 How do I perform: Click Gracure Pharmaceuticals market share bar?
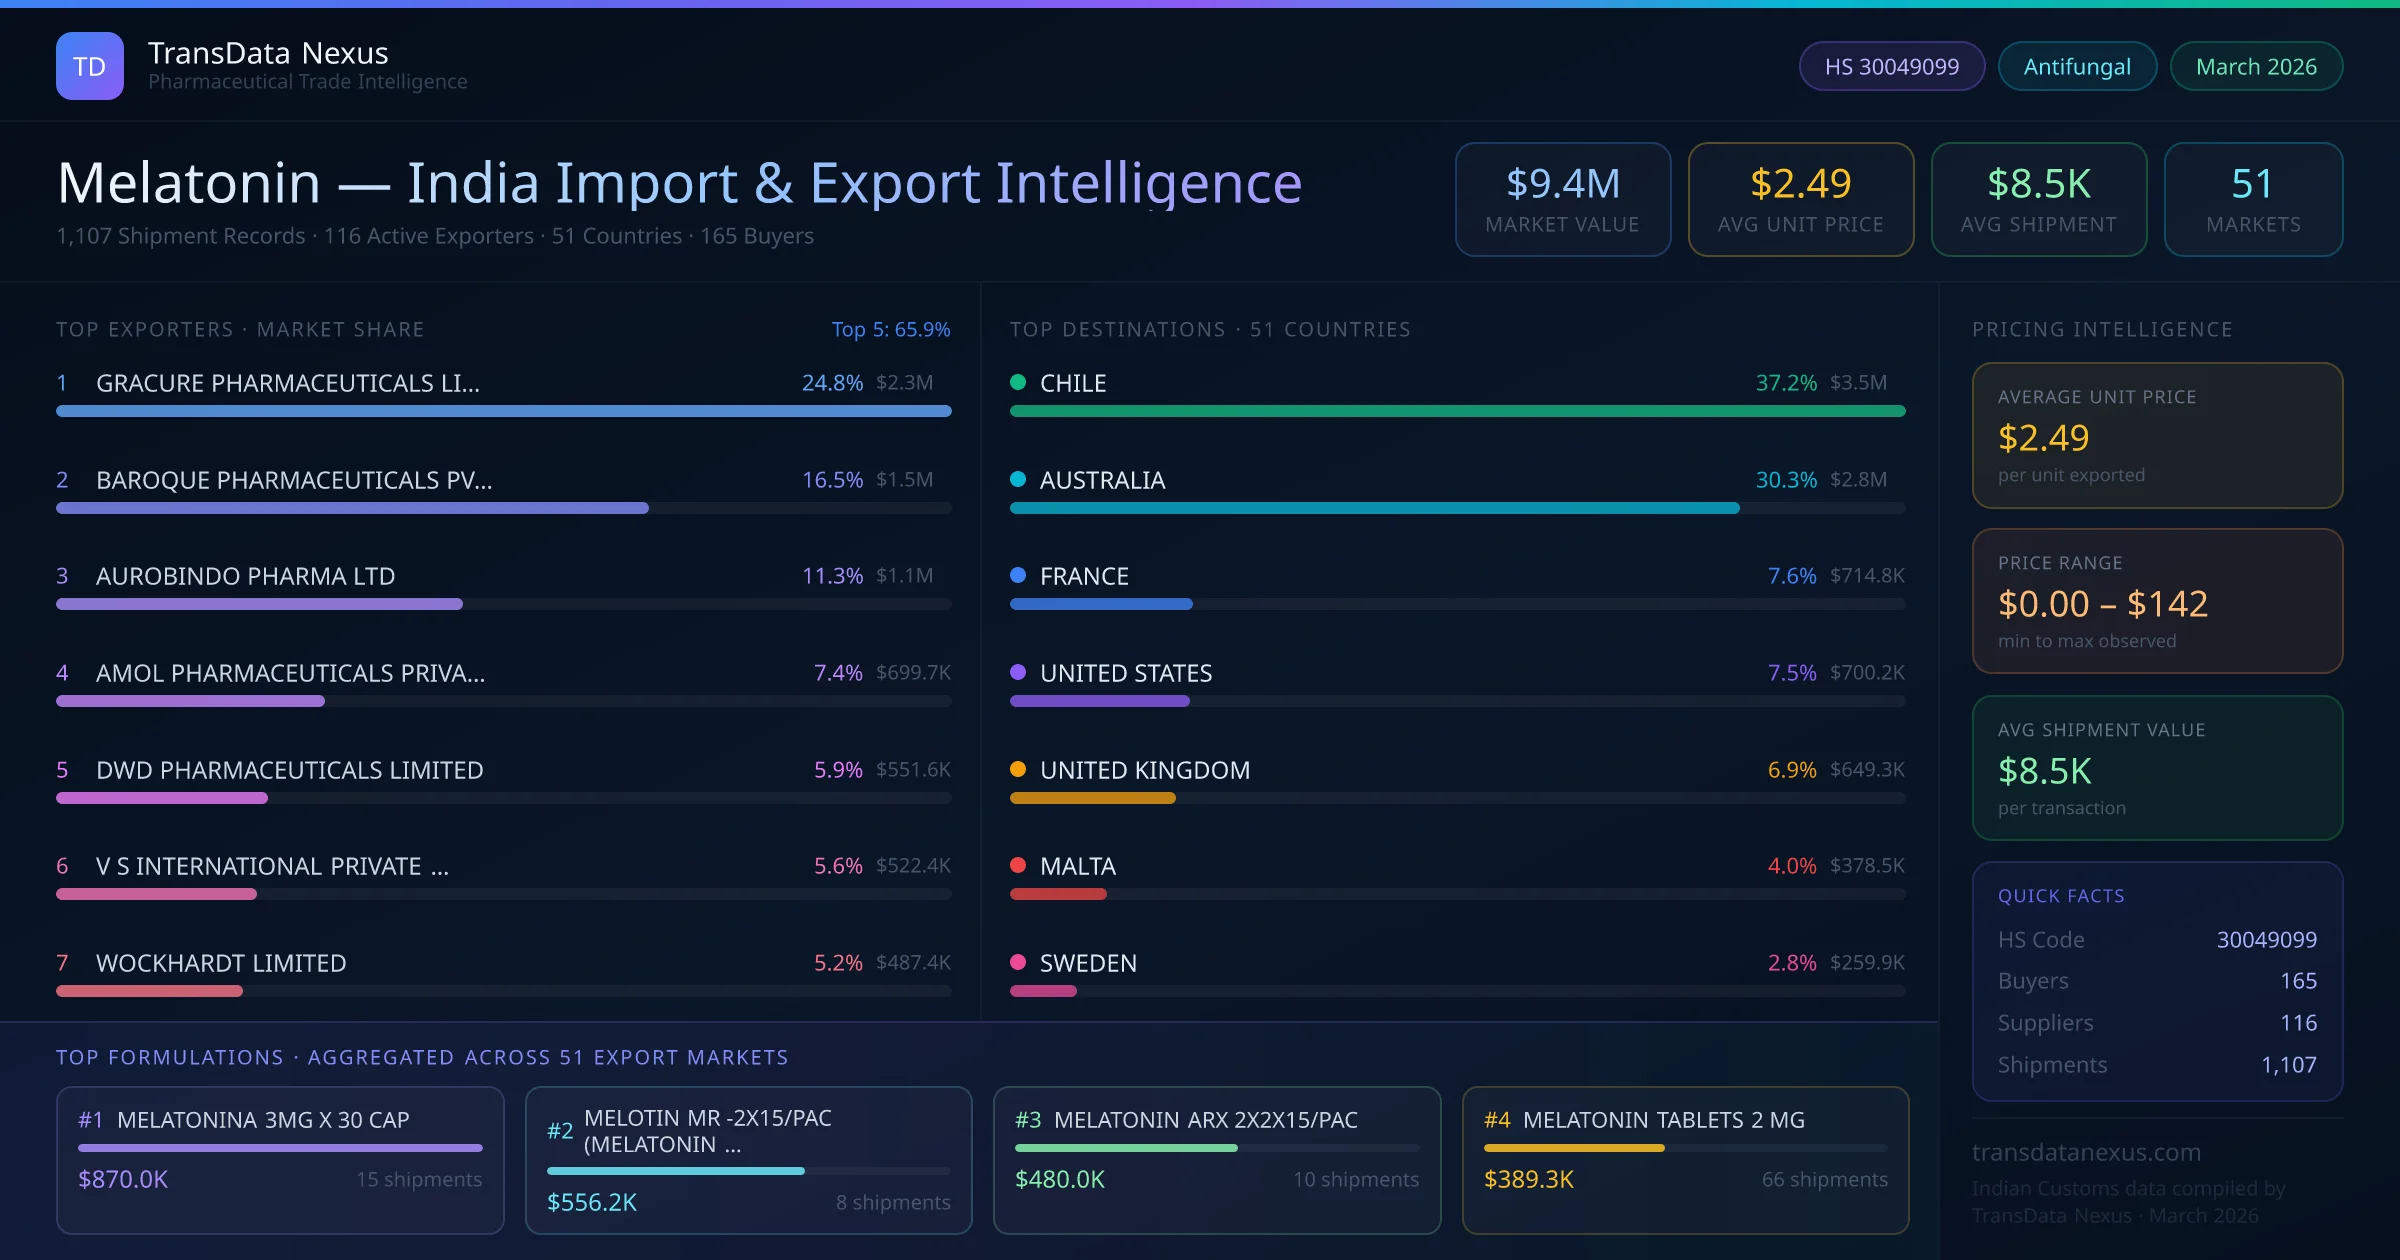tap(503, 411)
